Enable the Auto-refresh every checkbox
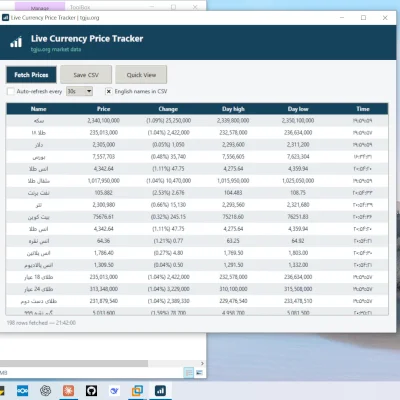The width and height of the screenshot is (400, 400). click(11, 91)
